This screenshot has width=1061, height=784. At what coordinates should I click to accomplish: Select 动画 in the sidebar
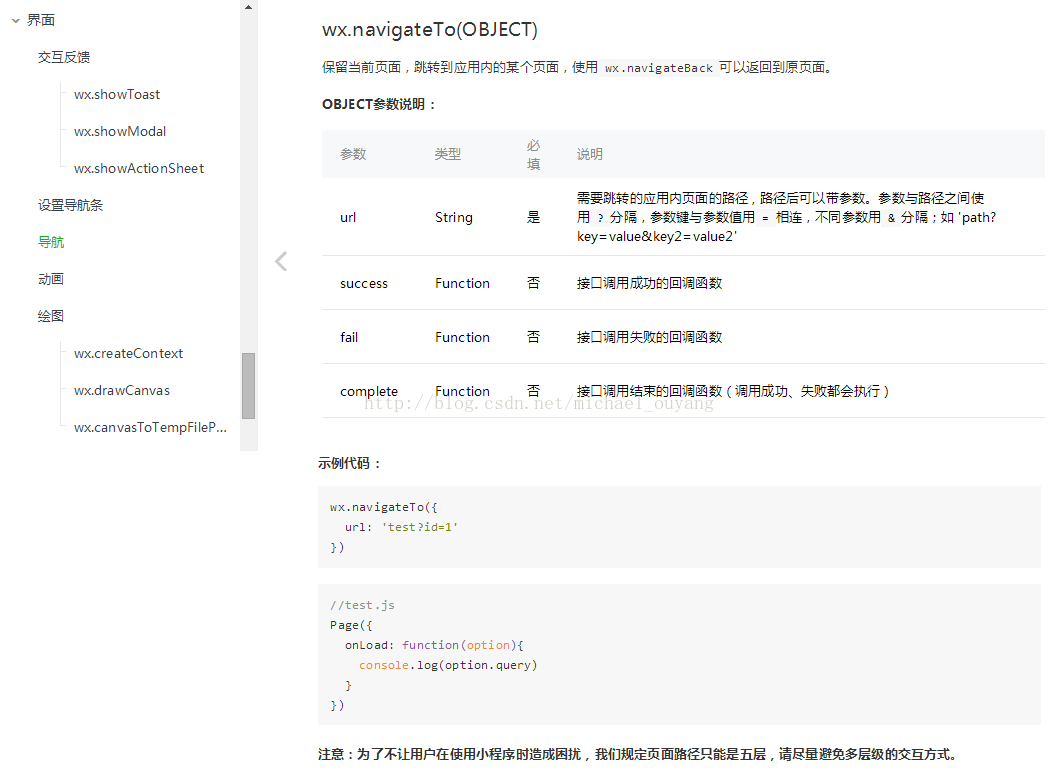pyautogui.click(x=51, y=279)
